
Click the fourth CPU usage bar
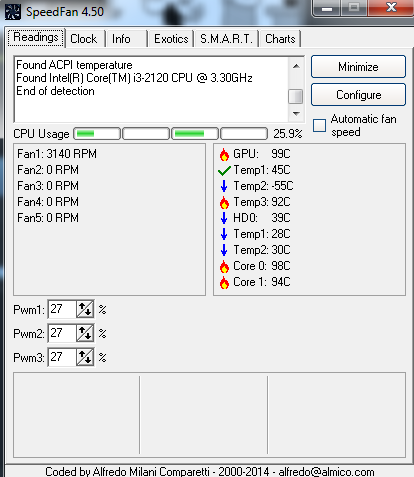244,134
